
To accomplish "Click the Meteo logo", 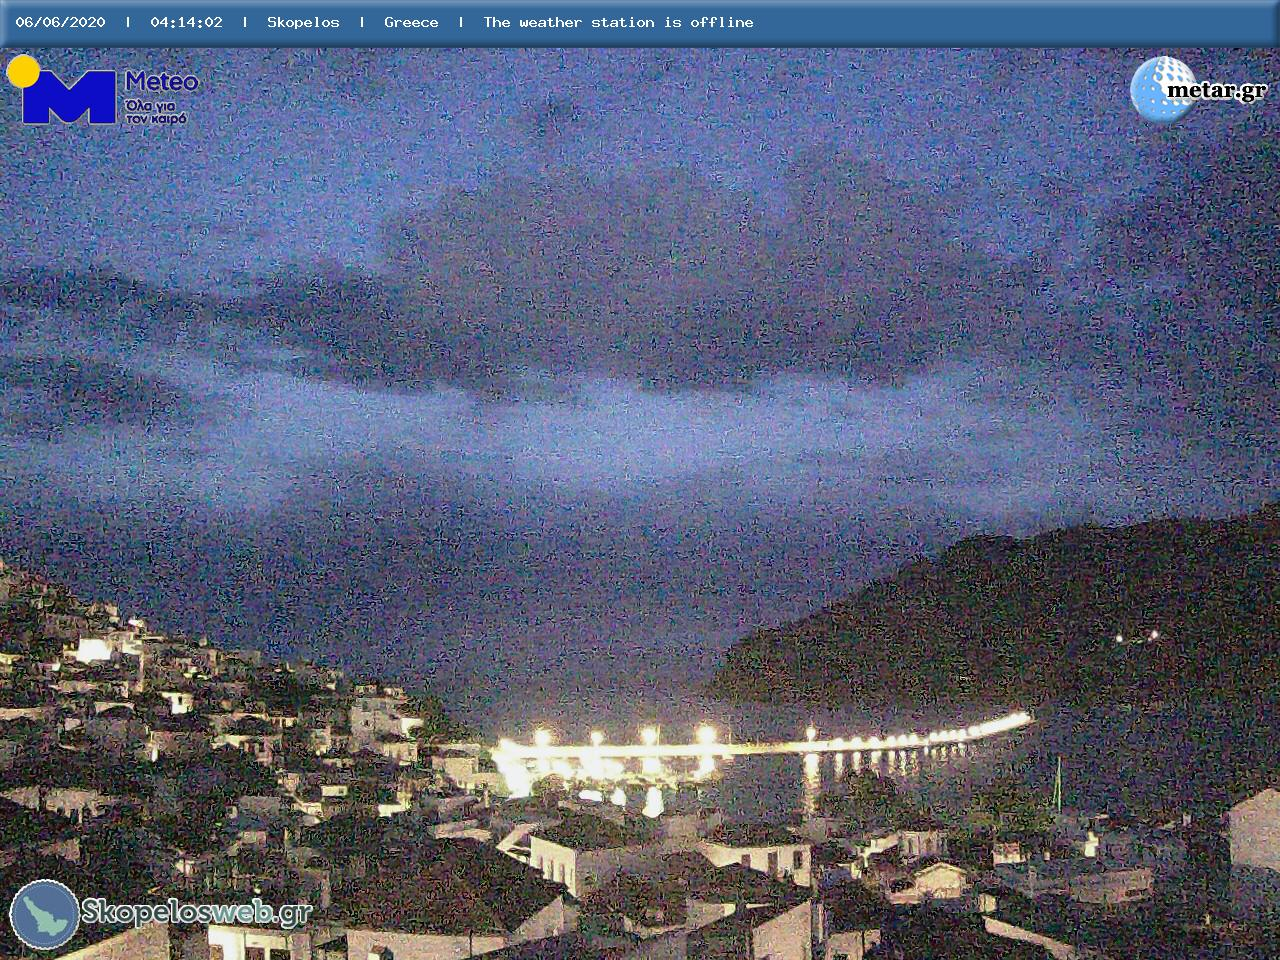I will [102, 91].
